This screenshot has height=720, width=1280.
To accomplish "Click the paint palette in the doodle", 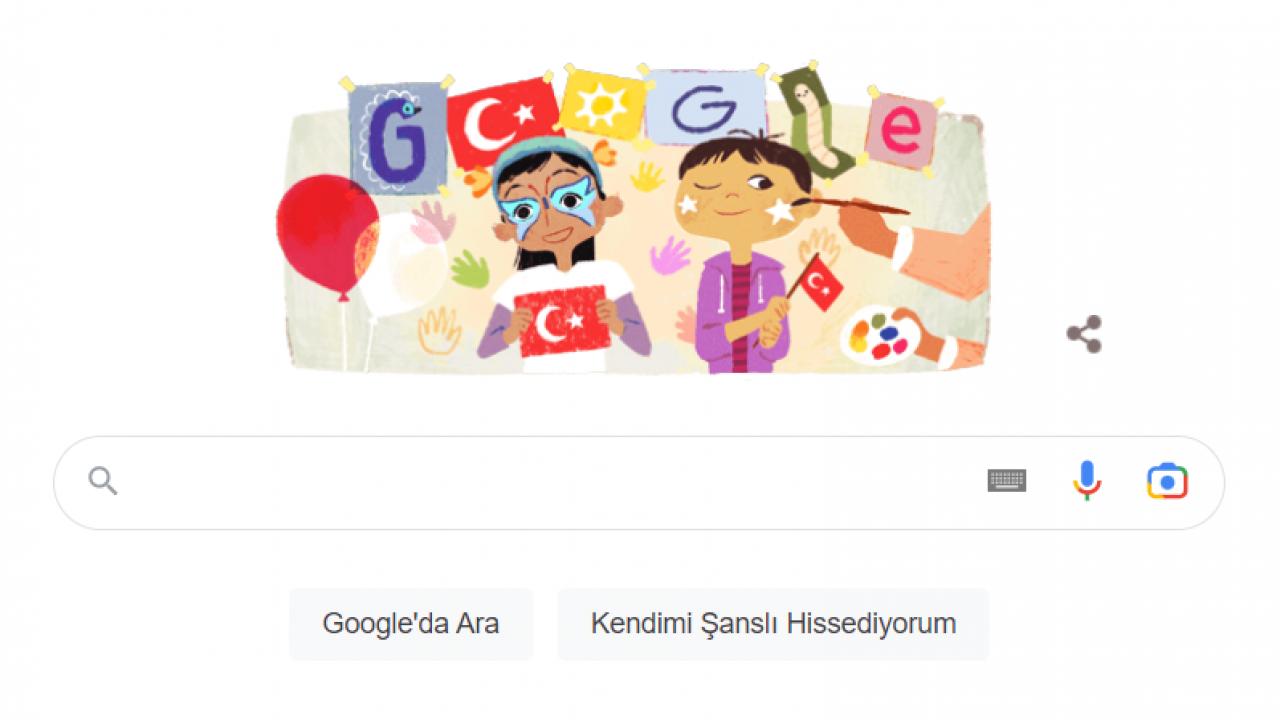I will point(880,334).
